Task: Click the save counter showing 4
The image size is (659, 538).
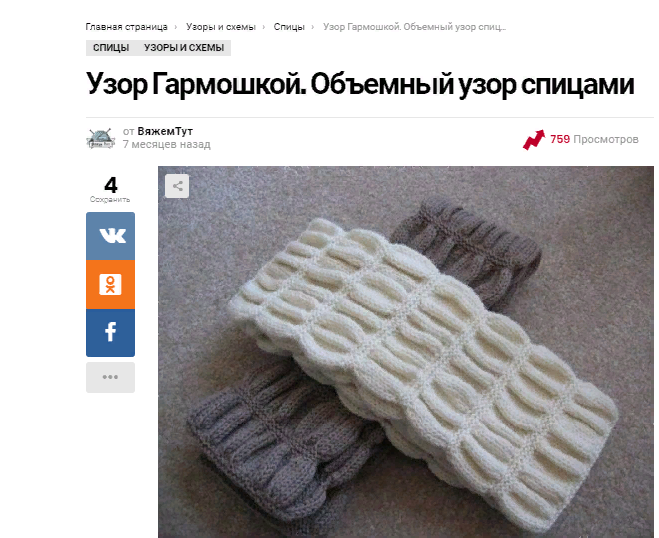Action: [111, 185]
